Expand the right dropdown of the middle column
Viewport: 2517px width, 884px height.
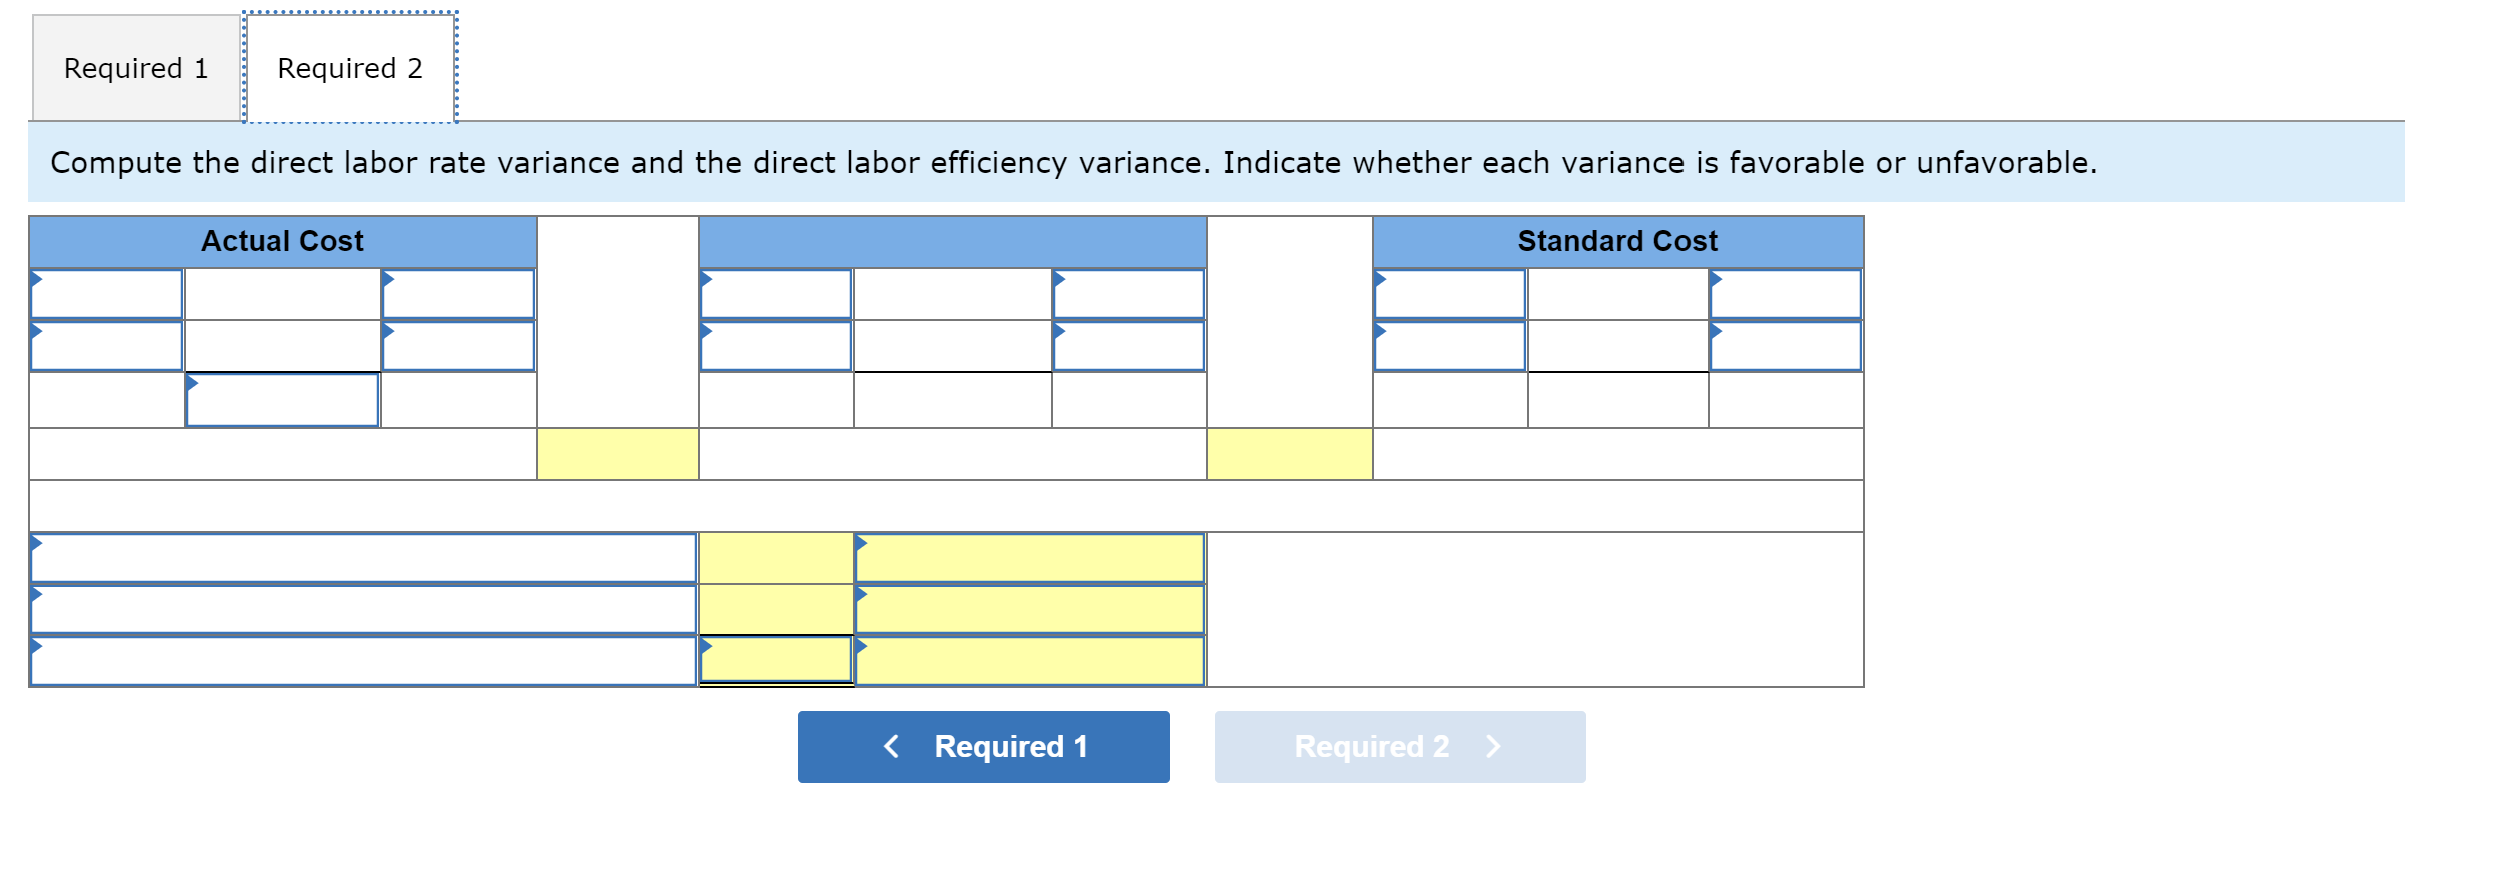point(1128,295)
